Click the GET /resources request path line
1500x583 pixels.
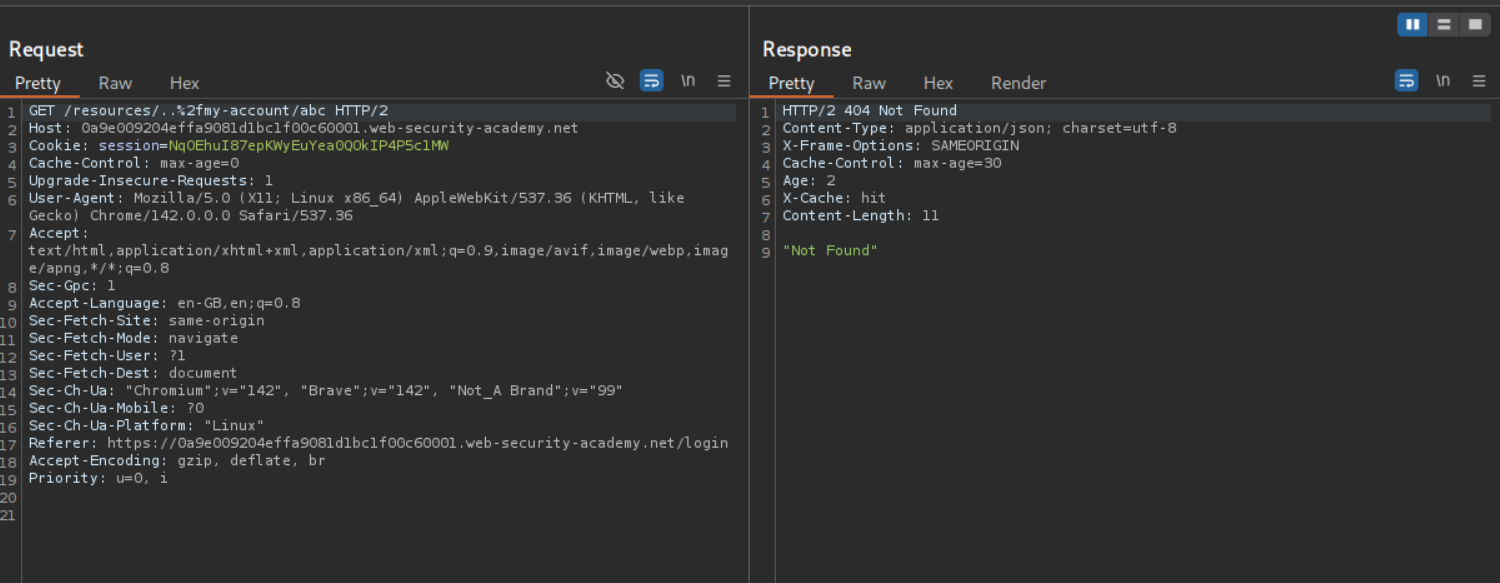[x=208, y=111]
